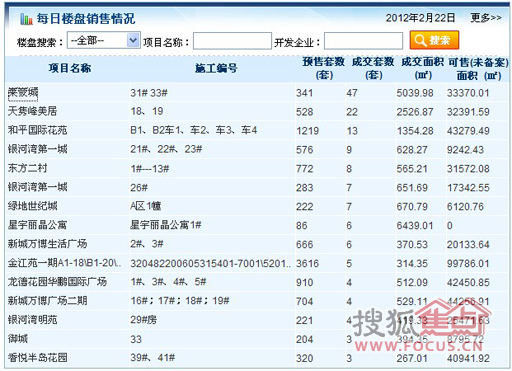Select the project name 龙德花园华鹏国际广场
The height and width of the screenshot is (371, 512).
point(57,282)
